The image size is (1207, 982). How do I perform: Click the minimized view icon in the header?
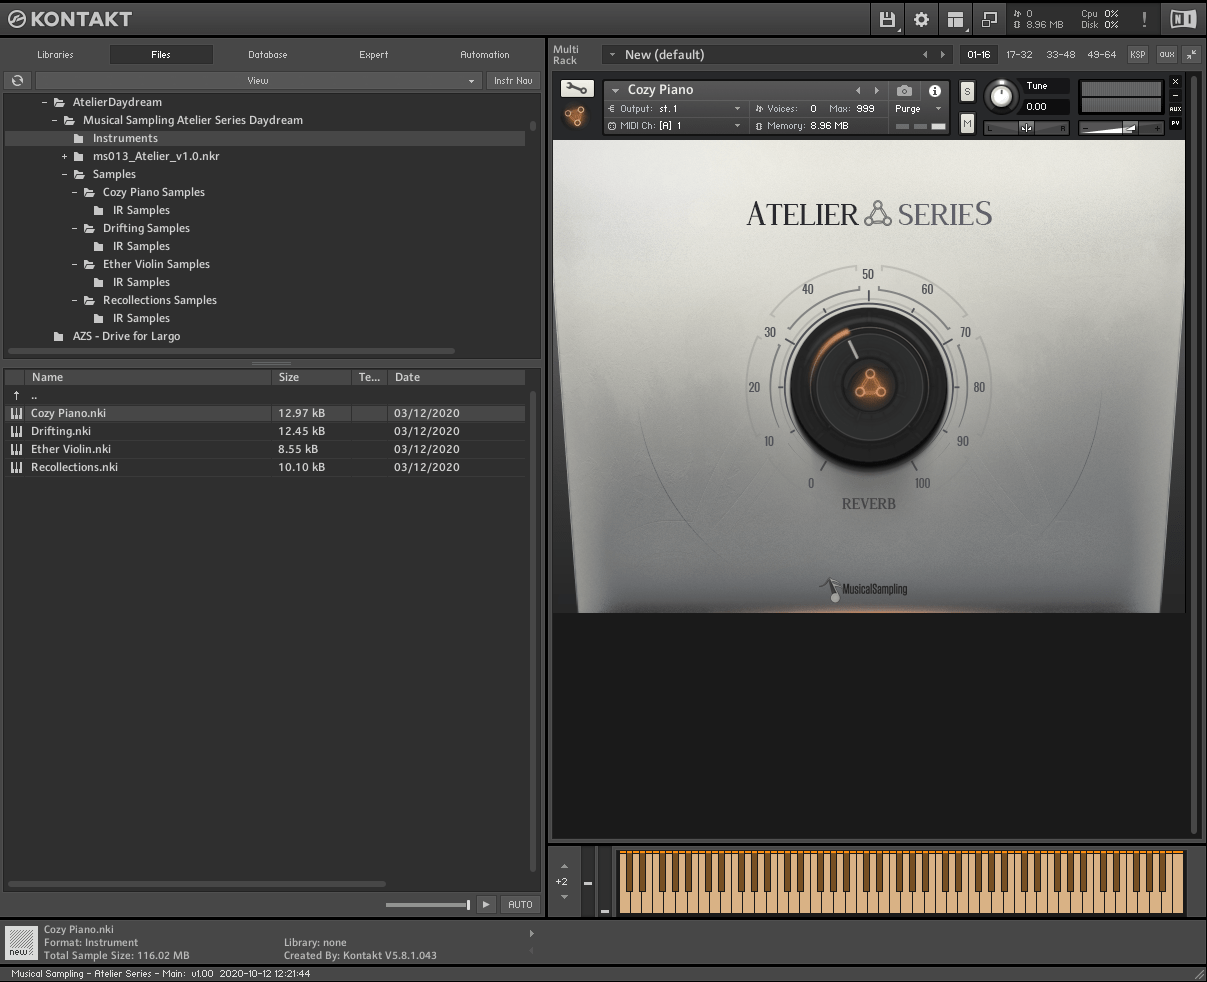pos(989,19)
